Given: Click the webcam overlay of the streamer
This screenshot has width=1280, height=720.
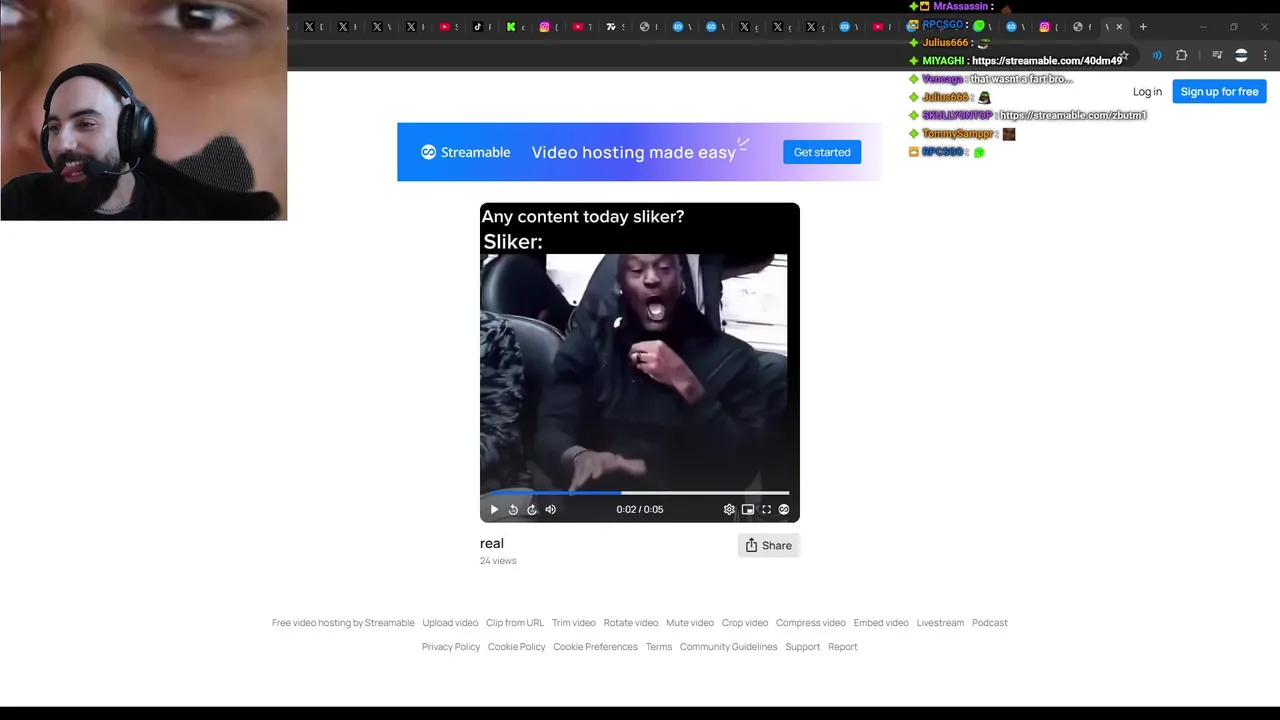Looking at the screenshot, I should (144, 110).
